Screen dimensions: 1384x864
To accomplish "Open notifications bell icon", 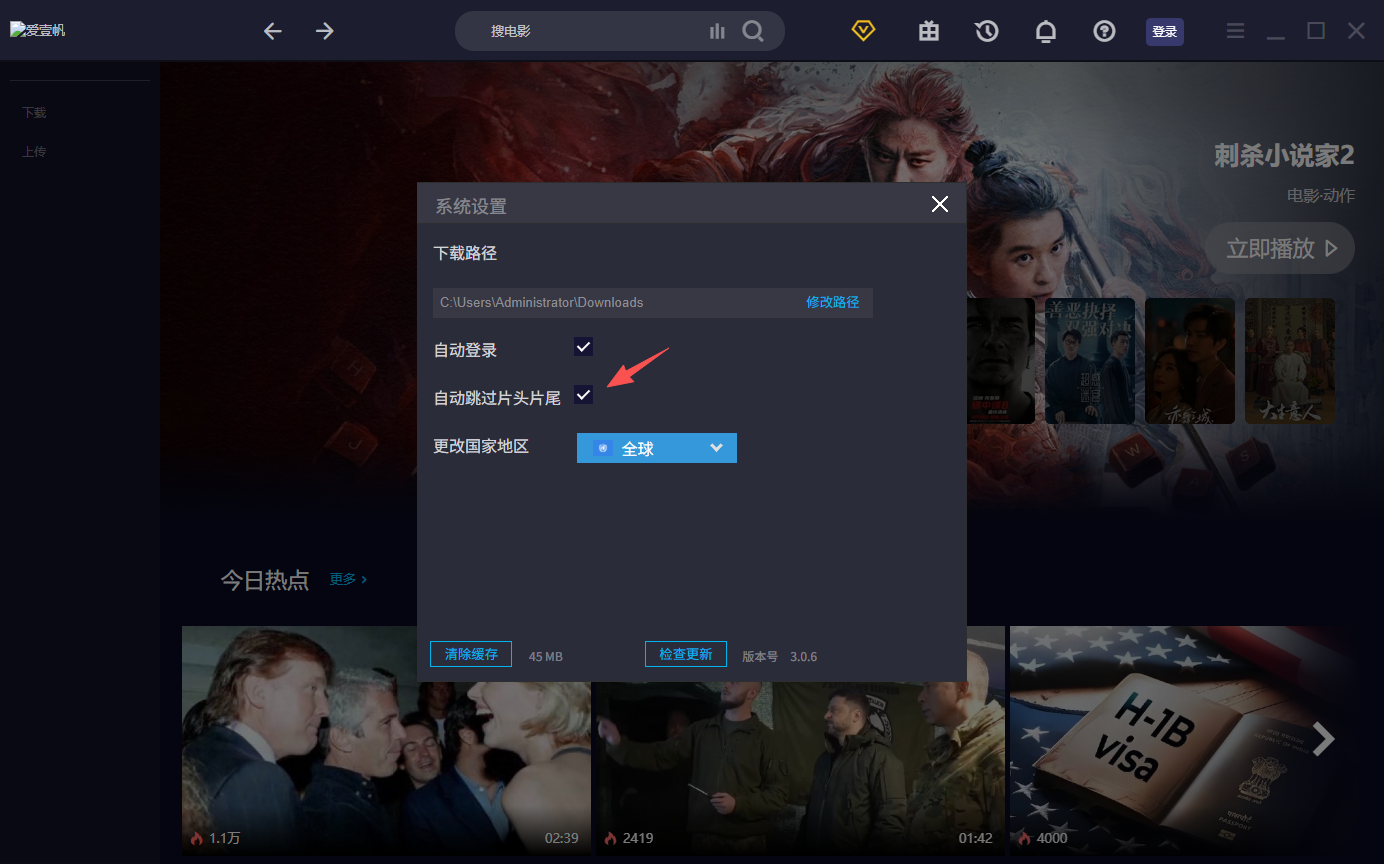I will (x=1045, y=31).
